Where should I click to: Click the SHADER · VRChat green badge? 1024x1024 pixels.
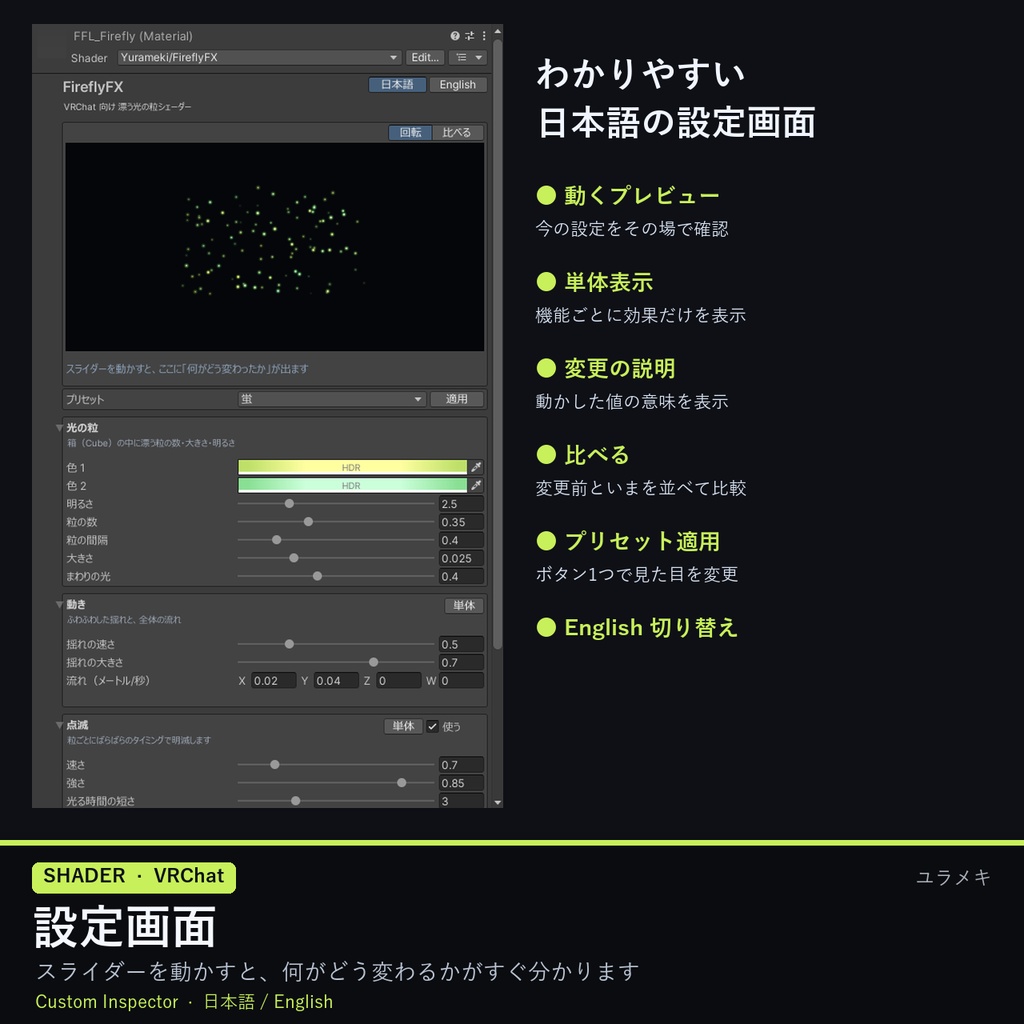134,877
